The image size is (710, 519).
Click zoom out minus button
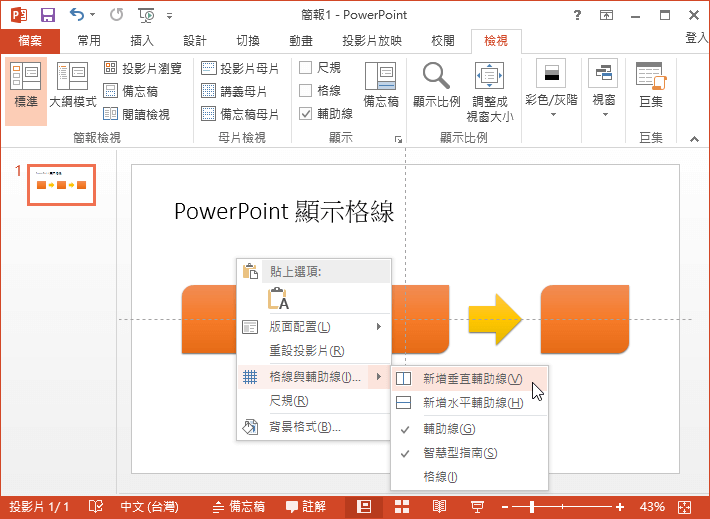pos(505,507)
